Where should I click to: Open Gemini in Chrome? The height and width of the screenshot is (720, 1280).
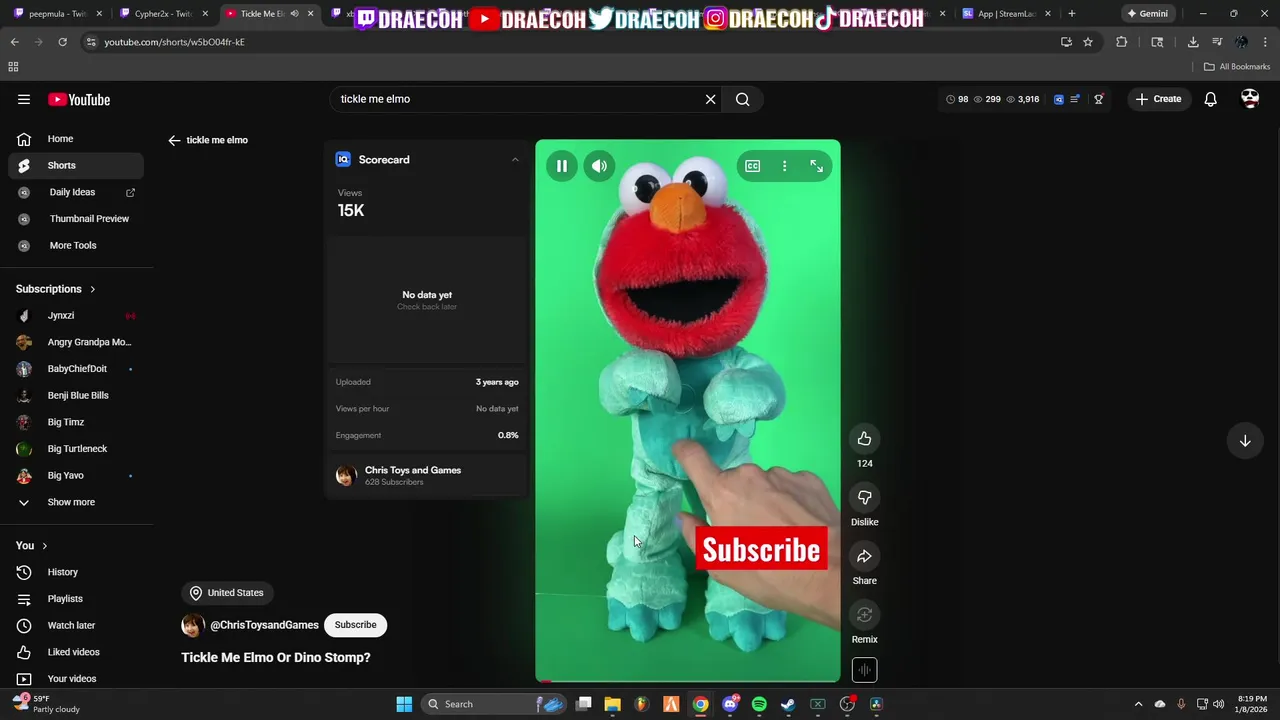pyautogui.click(x=1147, y=14)
